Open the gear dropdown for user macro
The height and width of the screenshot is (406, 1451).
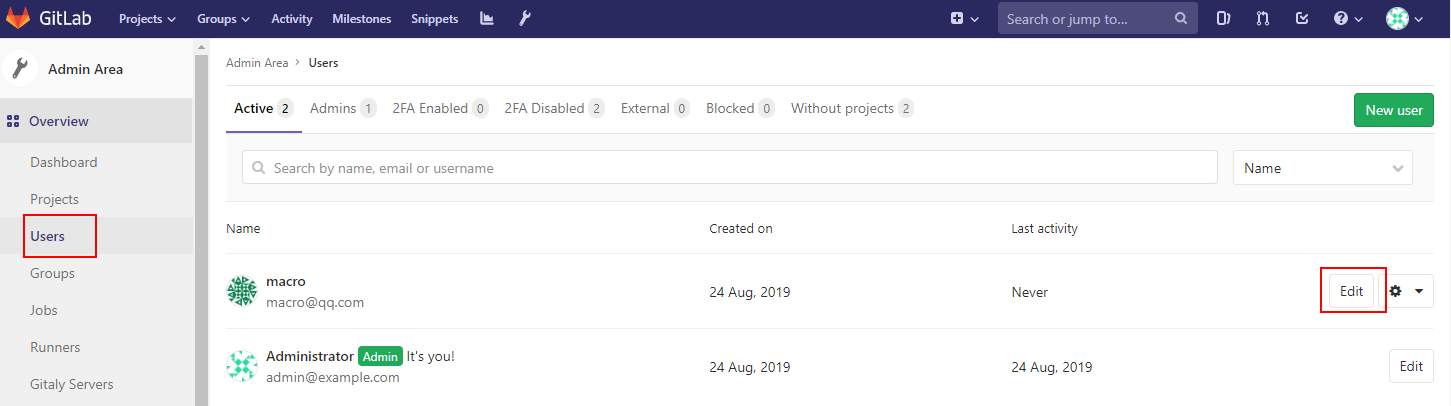pos(1405,291)
